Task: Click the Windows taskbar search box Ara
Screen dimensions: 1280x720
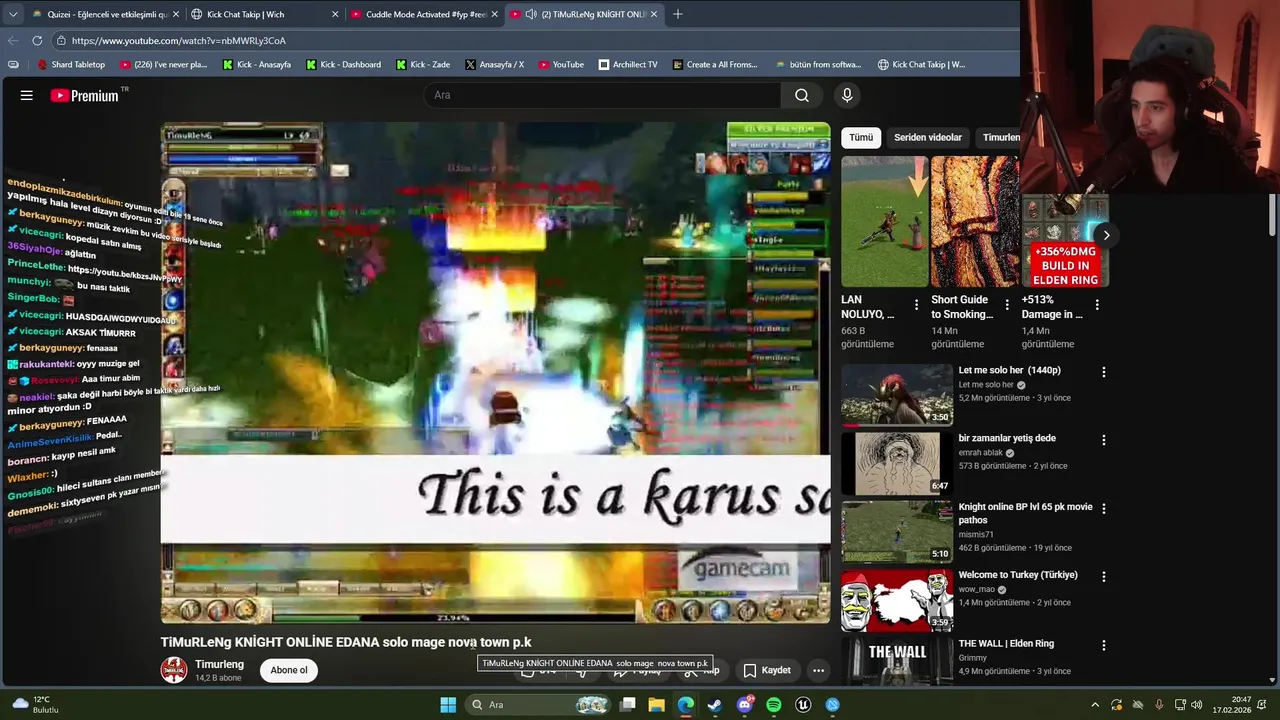Action: point(538,705)
